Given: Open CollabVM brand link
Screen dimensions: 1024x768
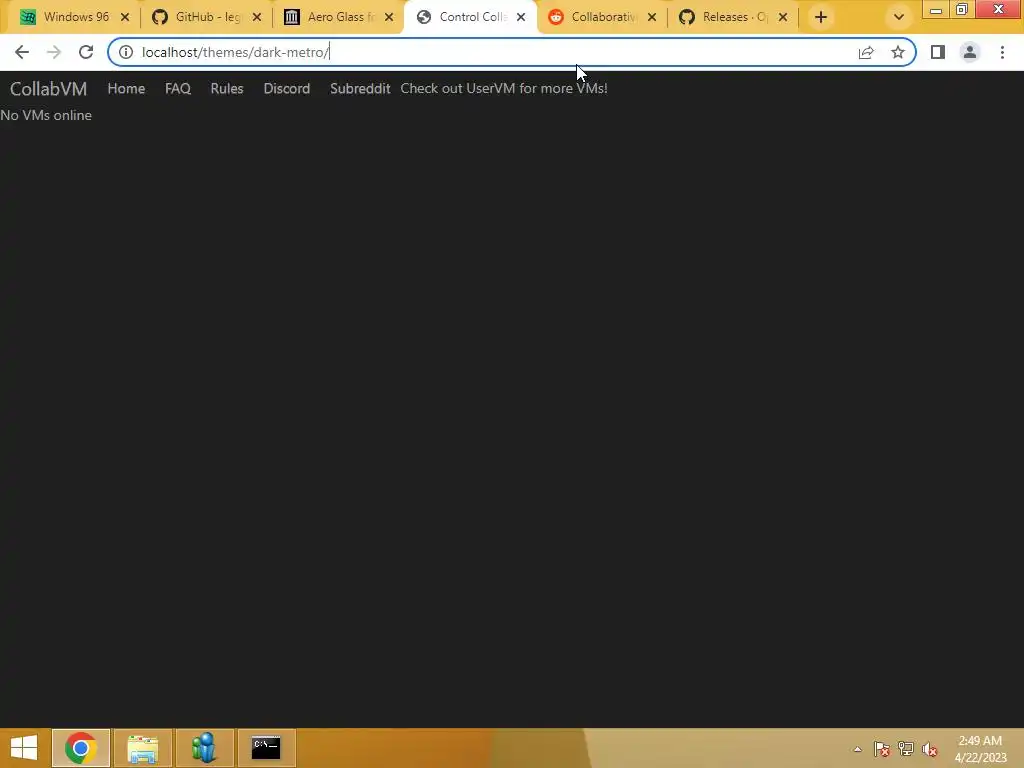Looking at the screenshot, I should 48,89.
